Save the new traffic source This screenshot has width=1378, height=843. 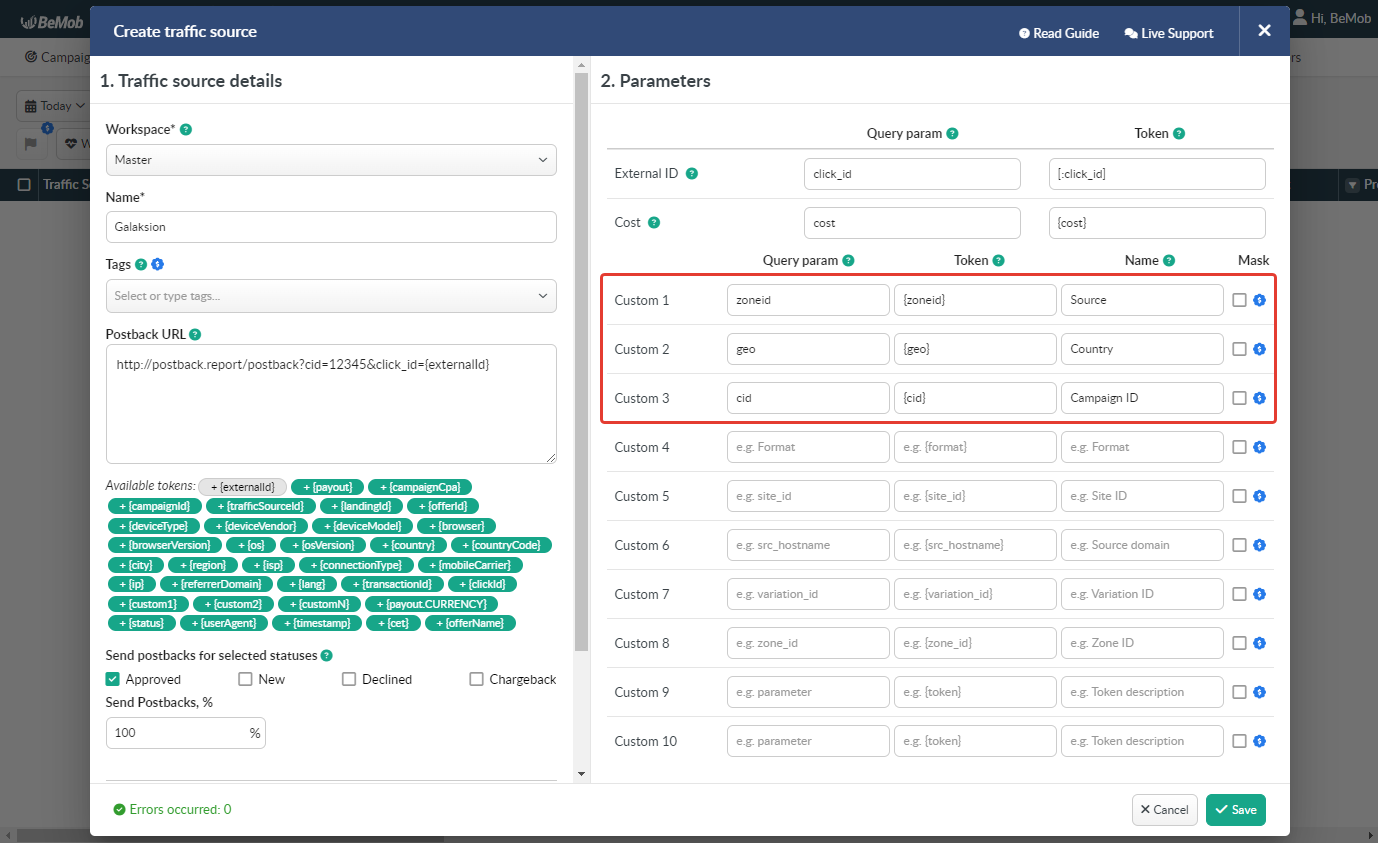click(1235, 810)
